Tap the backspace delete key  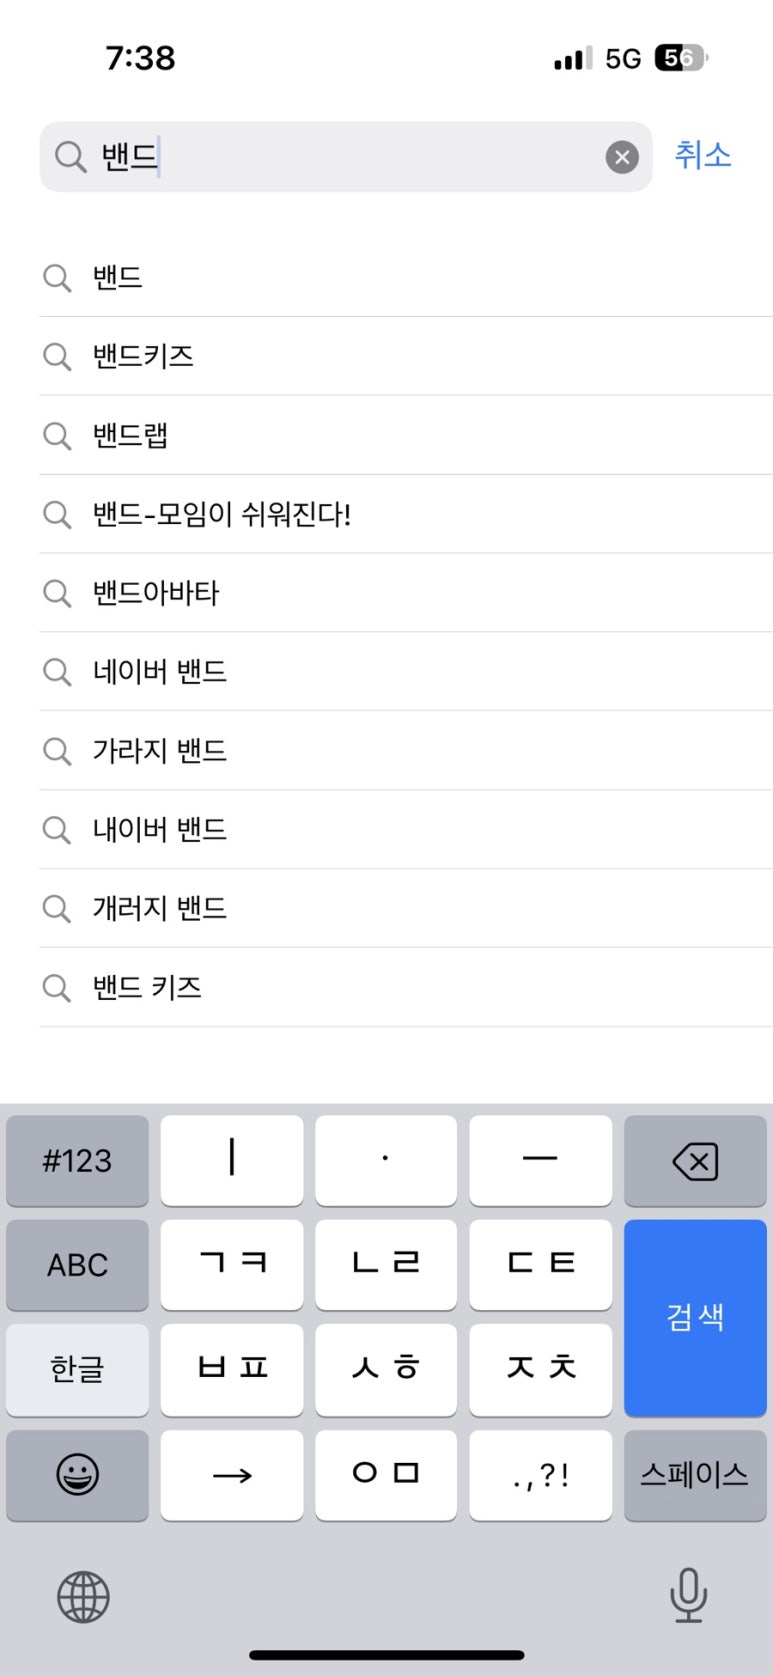click(x=695, y=1161)
